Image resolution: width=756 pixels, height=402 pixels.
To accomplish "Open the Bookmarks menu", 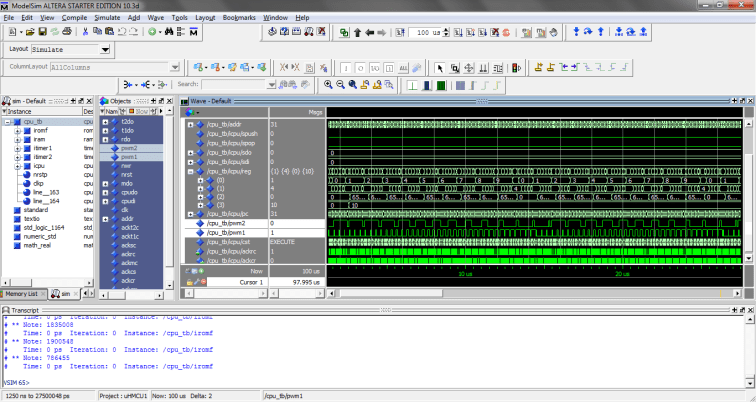I will (239, 18).
